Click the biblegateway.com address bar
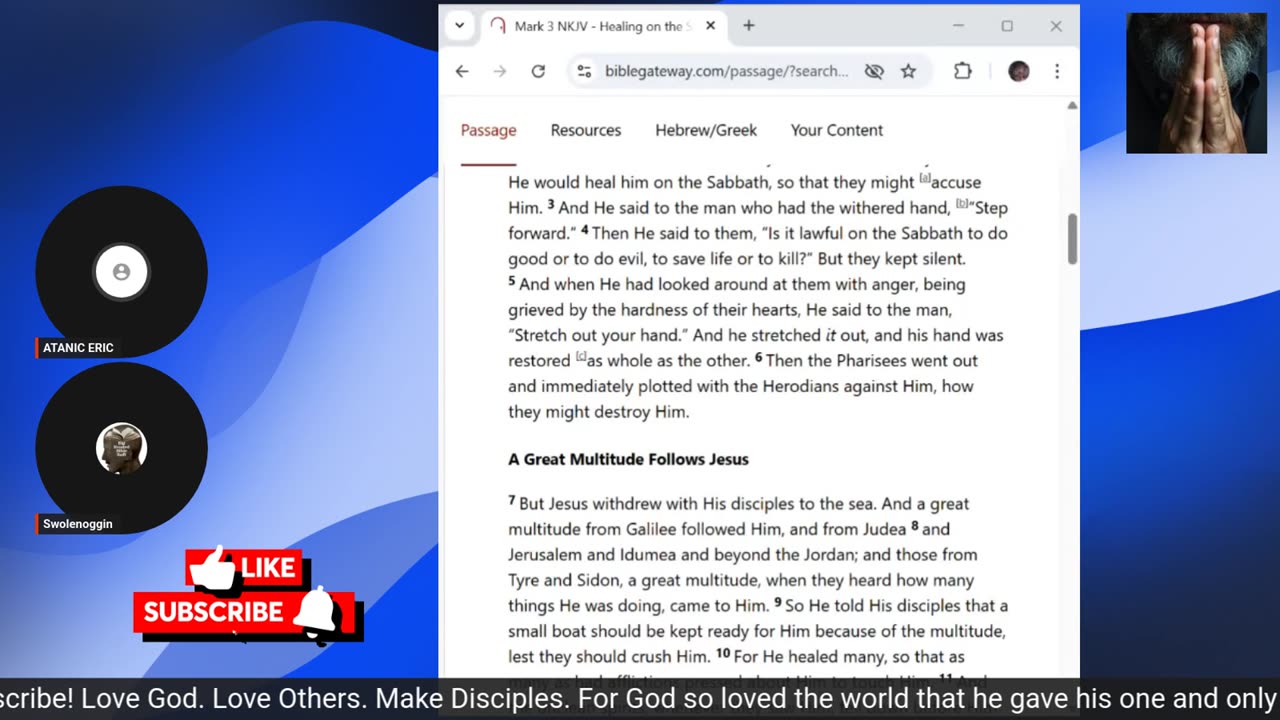Image resolution: width=1280 pixels, height=720 pixels. [x=726, y=71]
